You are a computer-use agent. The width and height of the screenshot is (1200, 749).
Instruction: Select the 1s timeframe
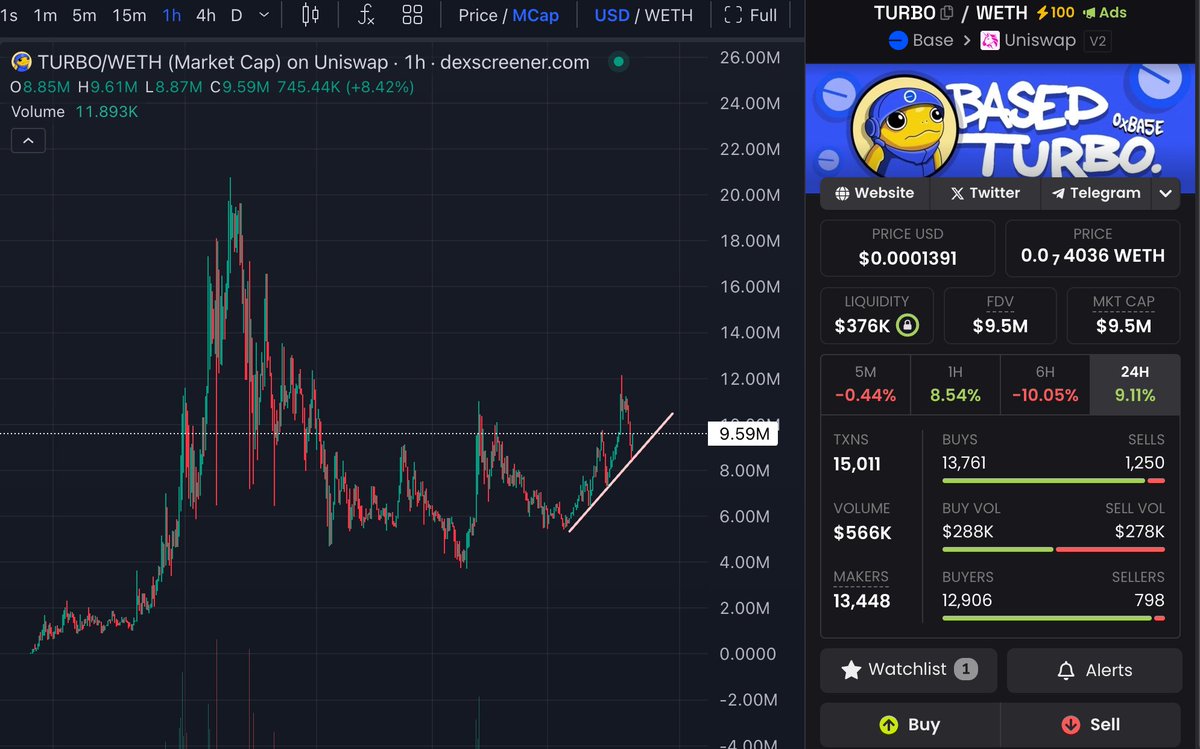[x=9, y=15]
